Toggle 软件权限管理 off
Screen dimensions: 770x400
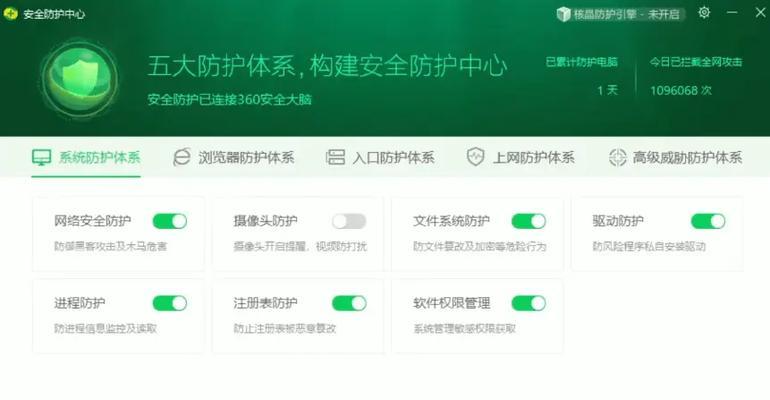click(x=529, y=303)
